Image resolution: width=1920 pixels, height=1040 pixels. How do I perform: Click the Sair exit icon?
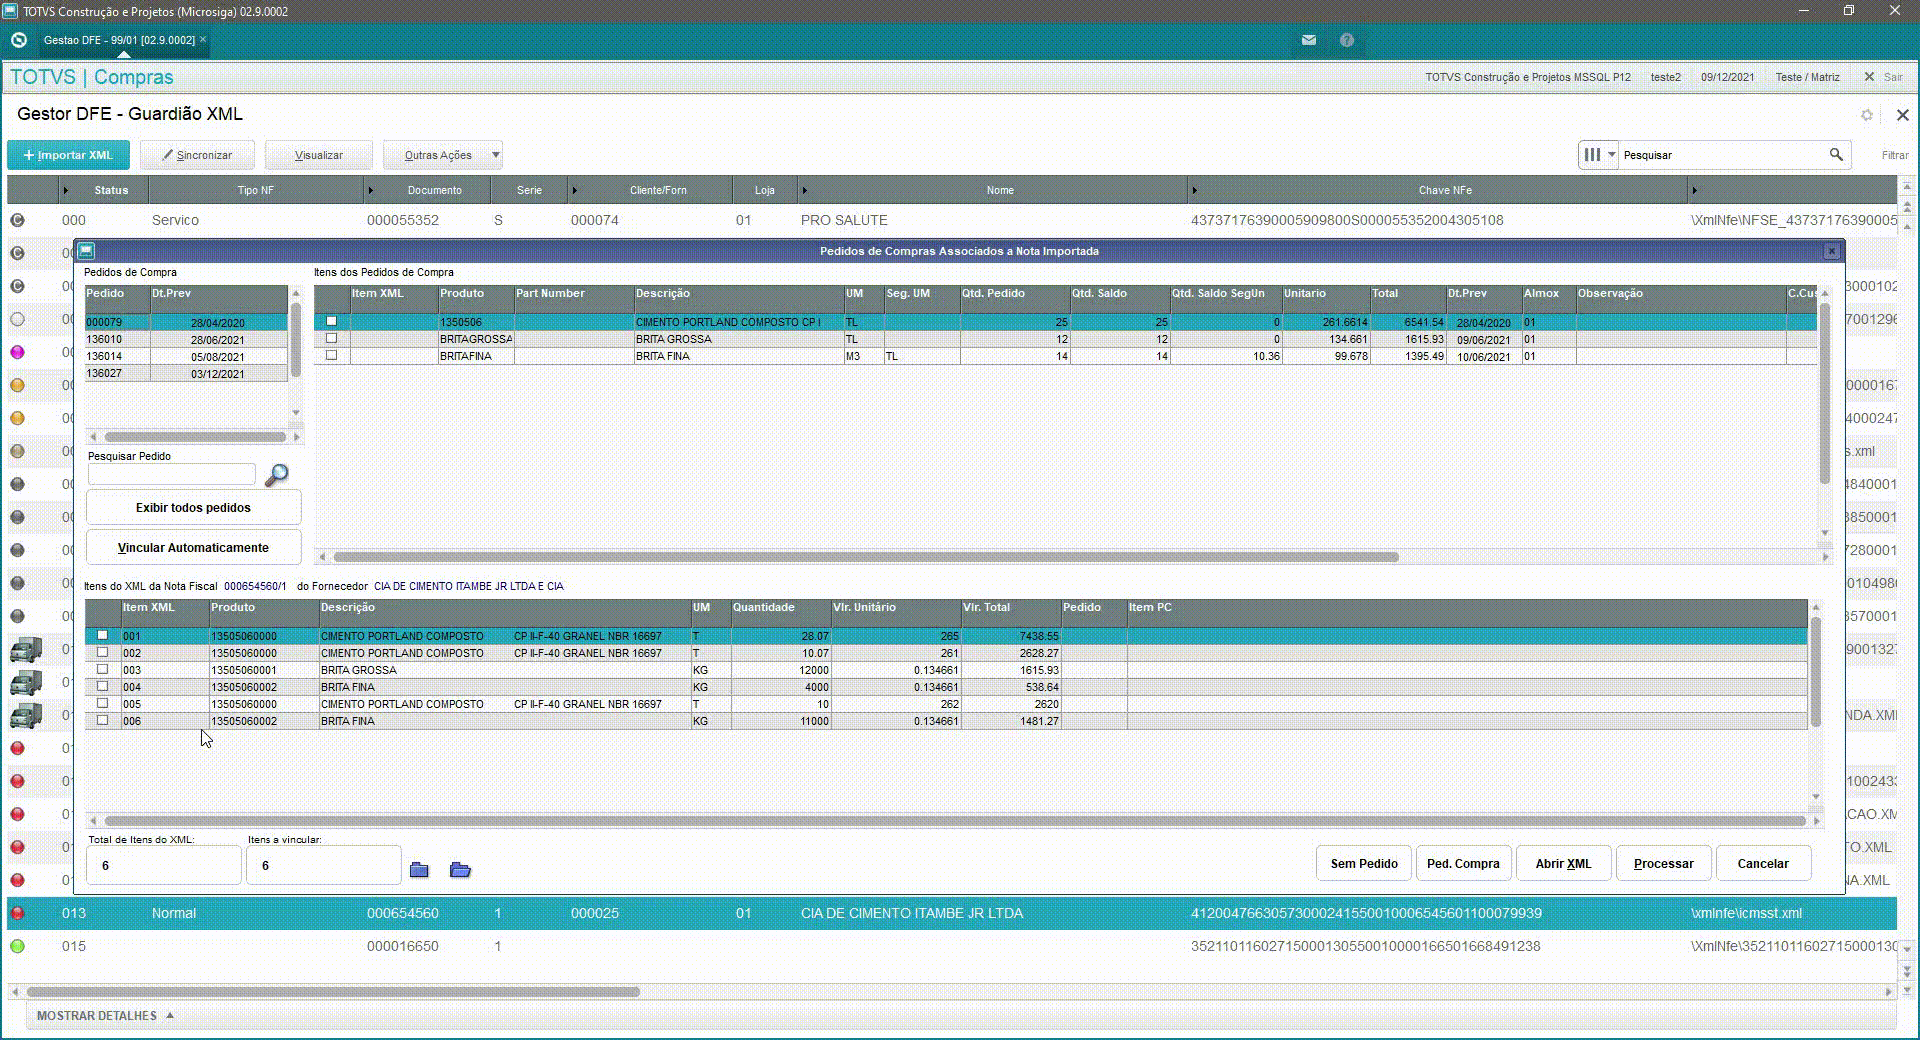[1869, 77]
